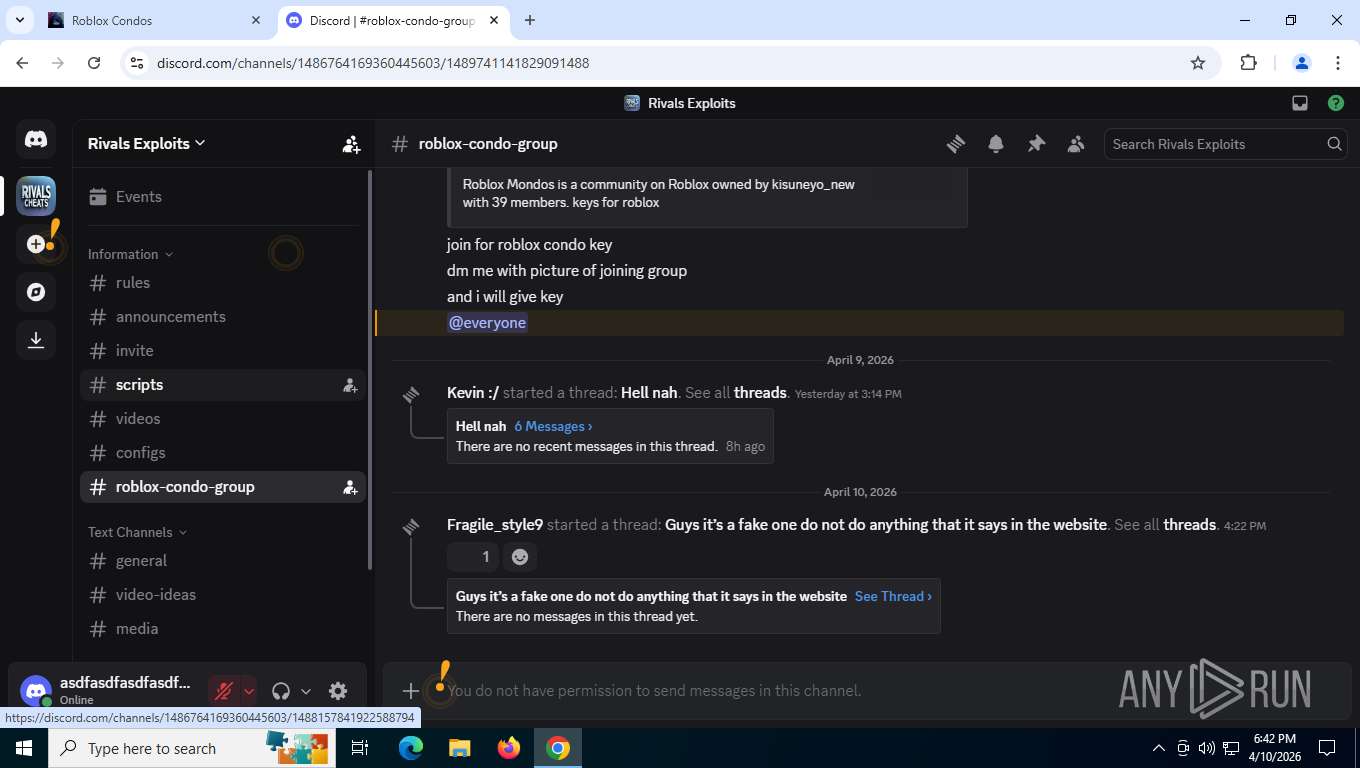Open the Events item in sidebar
The width and height of the screenshot is (1360, 768).
[223, 197]
